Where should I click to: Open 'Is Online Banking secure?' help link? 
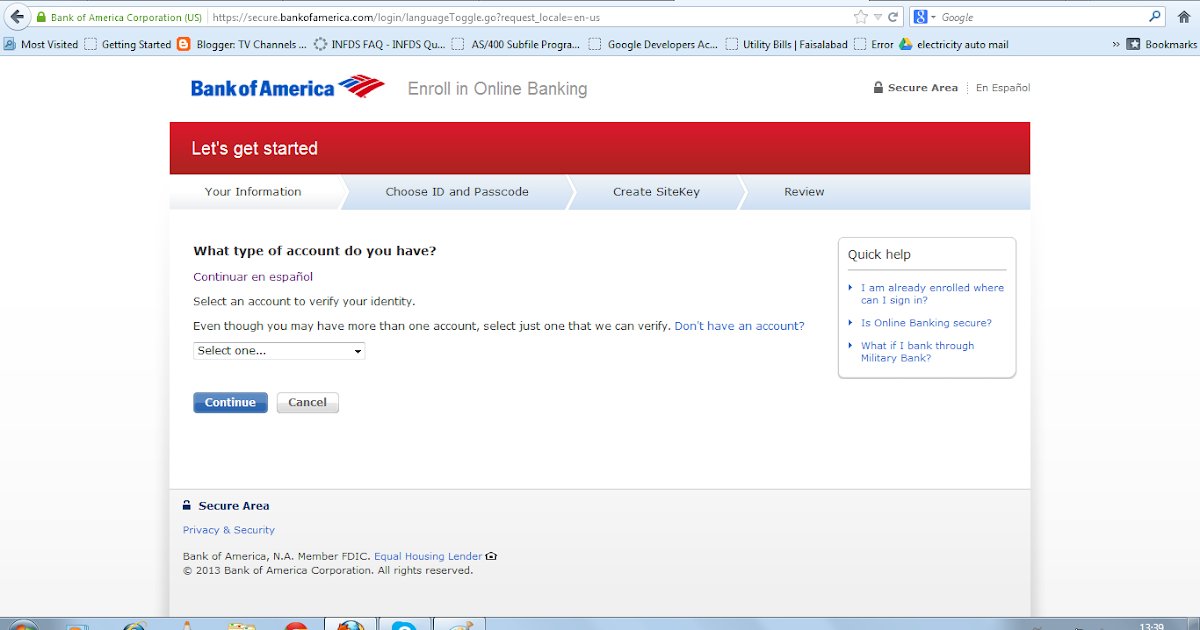(926, 323)
